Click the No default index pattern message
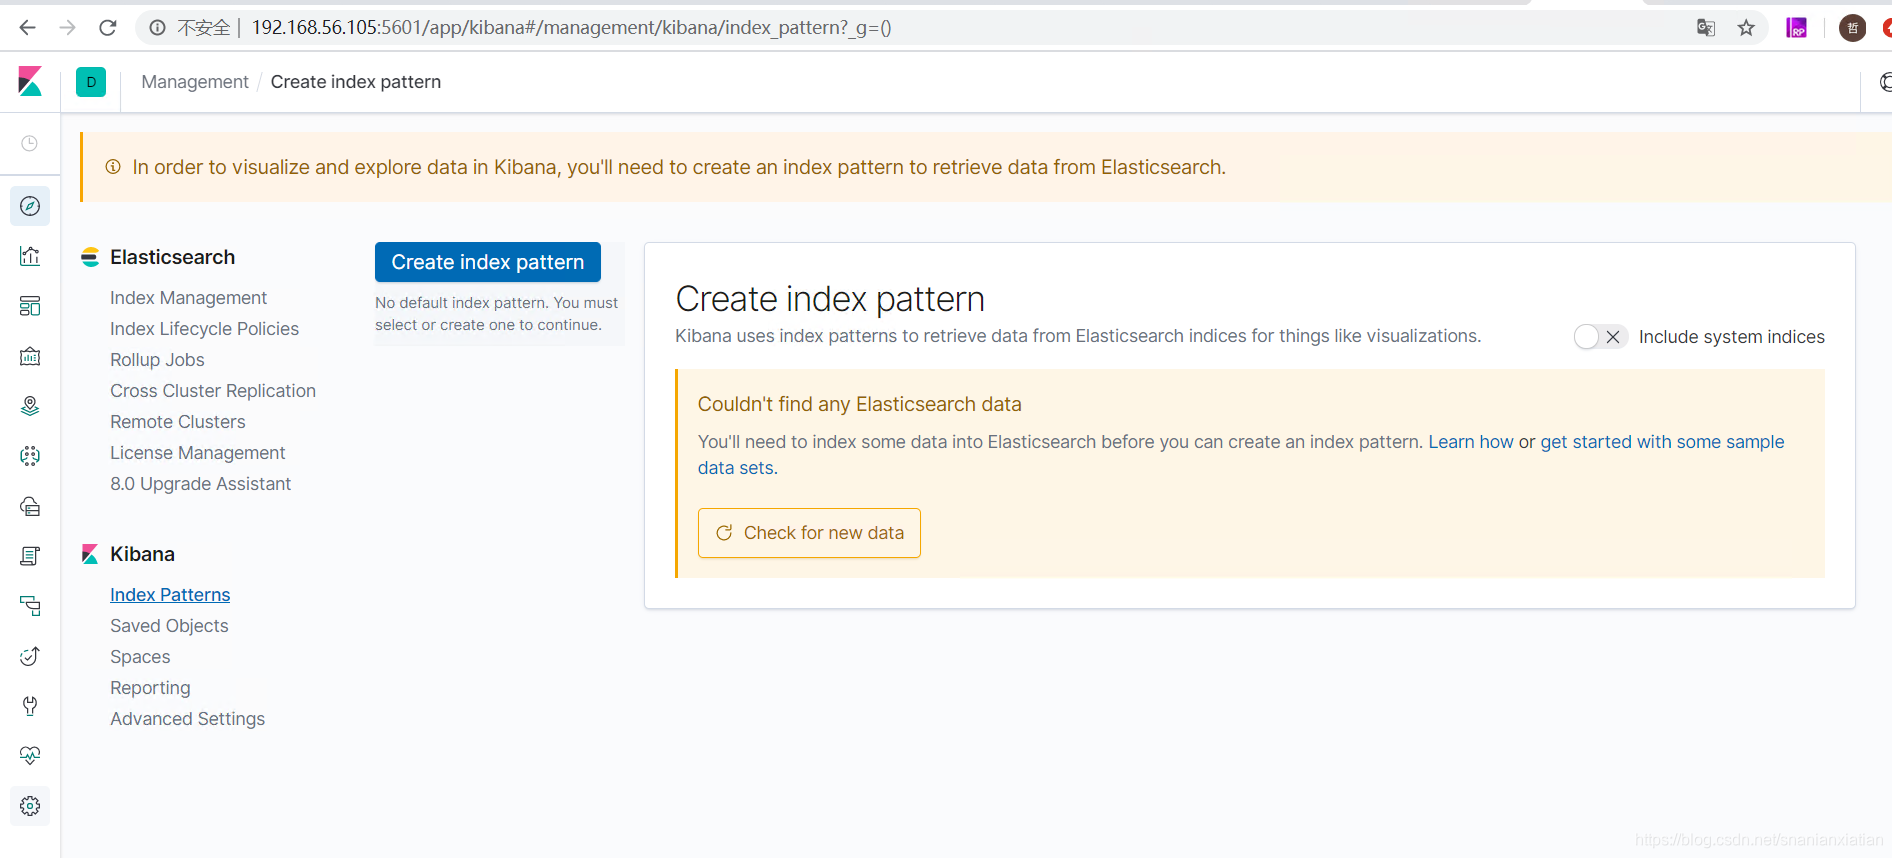1892x858 pixels. 496,314
